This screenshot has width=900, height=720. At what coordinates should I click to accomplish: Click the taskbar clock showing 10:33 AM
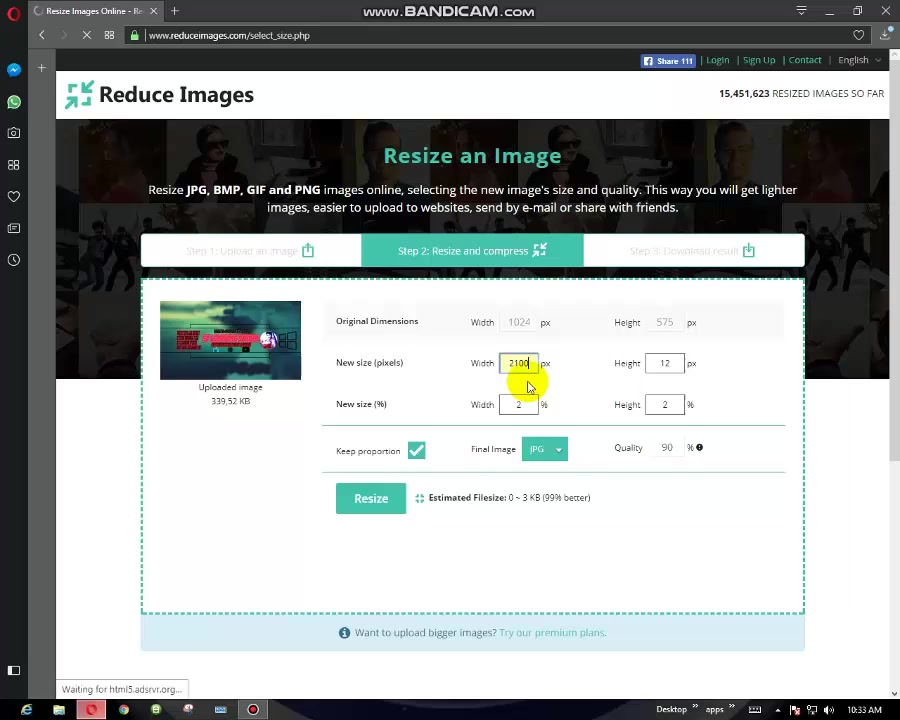(x=864, y=710)
